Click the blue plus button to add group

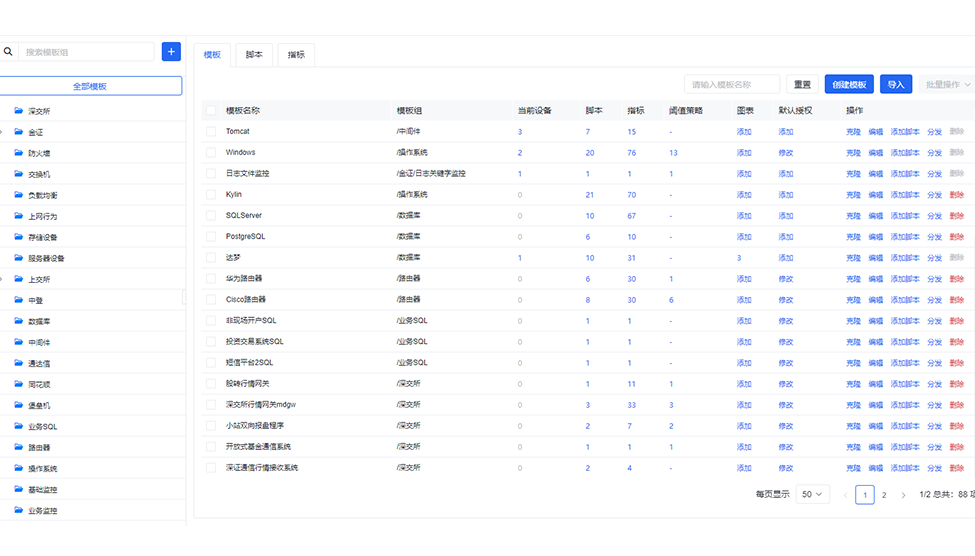(171, 52)
